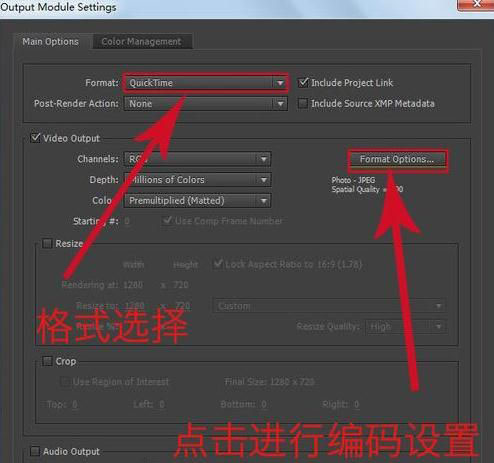494x463 pixels.
Task: Toggle Lock Aspect Ratio to 16:9
Action: [218, 264]
